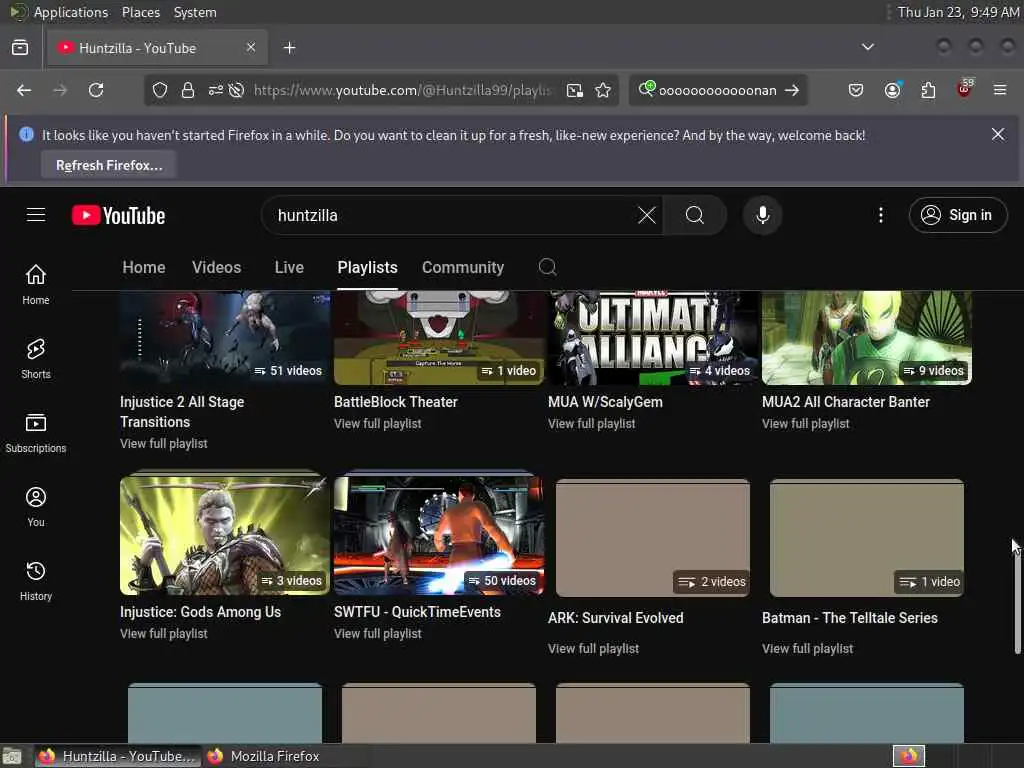Open BattleBlock Theater playlist thumbnail
Image resolution: width=1024 pixels, height=768 pixels.
438,338
